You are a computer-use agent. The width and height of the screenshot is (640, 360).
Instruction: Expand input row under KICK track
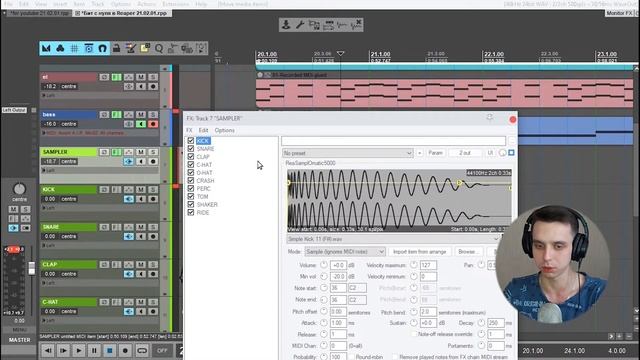tap(44, 208)
